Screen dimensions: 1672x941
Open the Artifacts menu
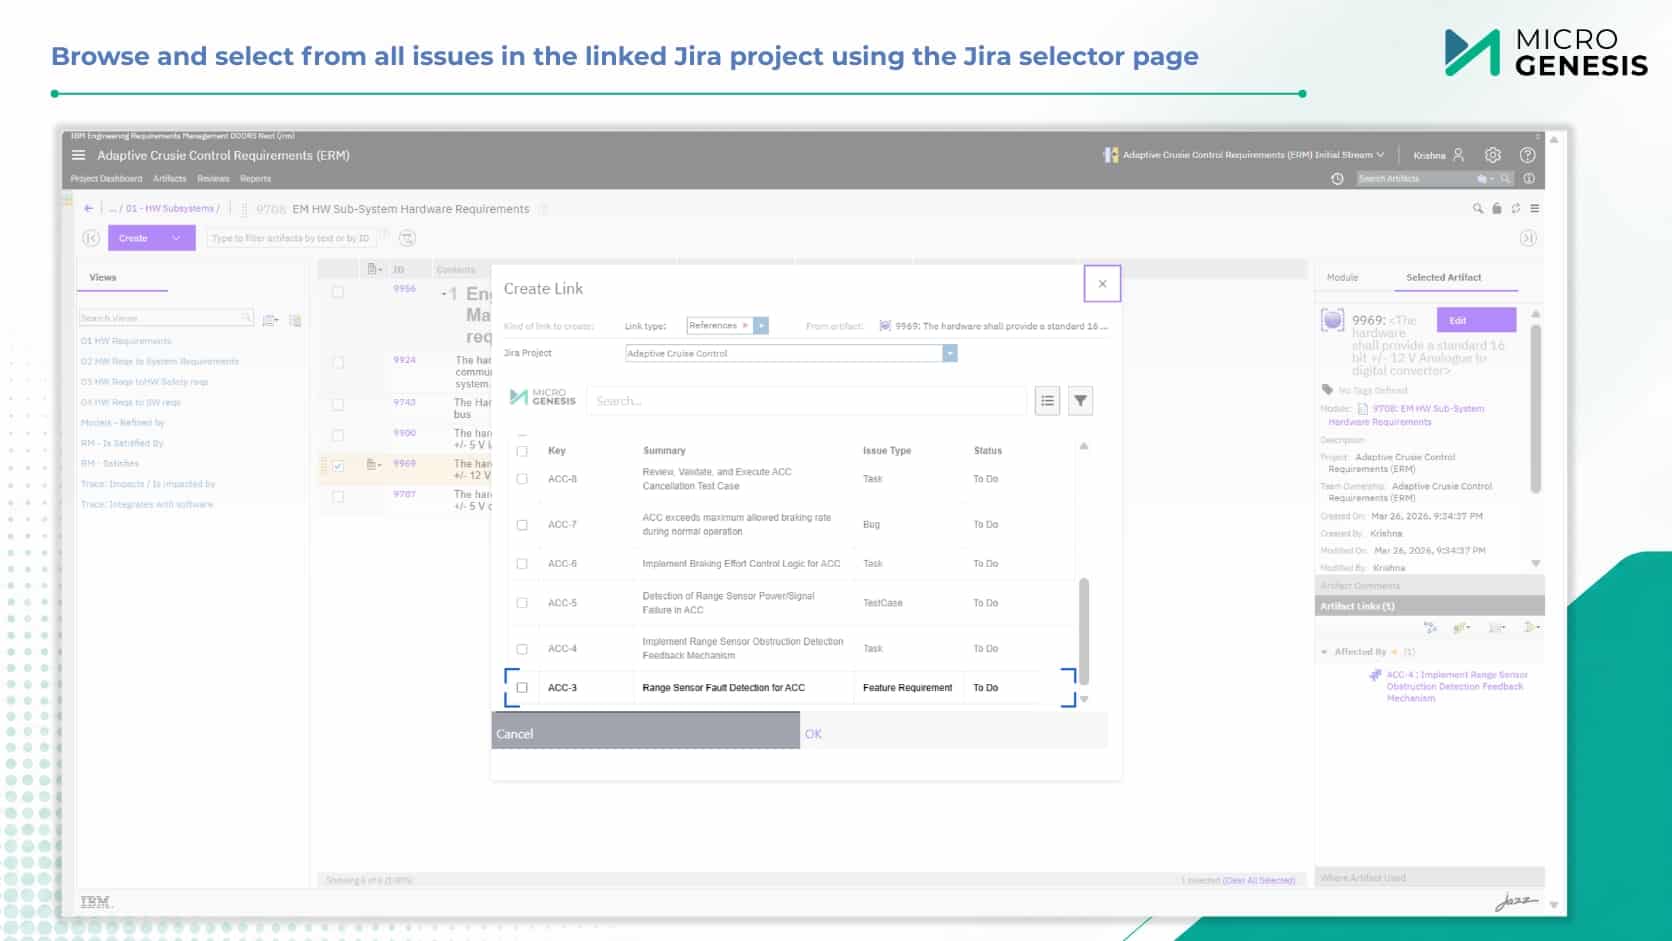point(170,179)
